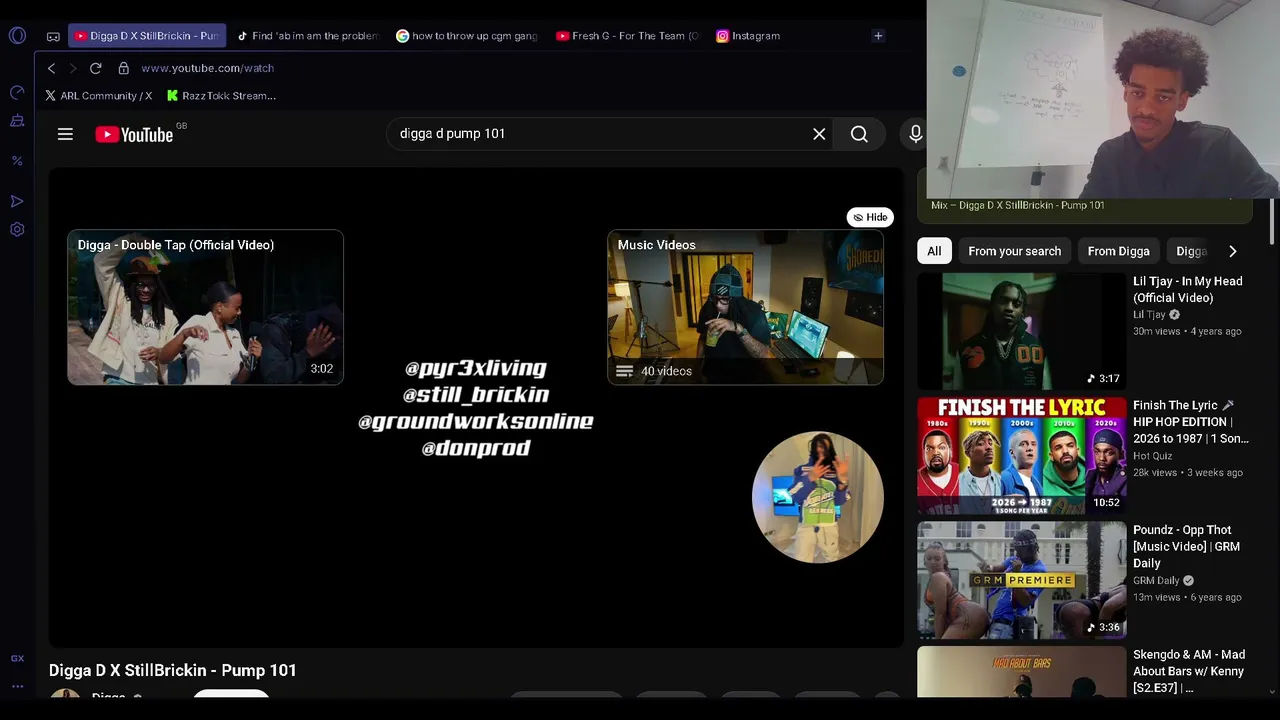Open the 'Poundz - Opp Thot' video title
Screen dimensions: 1280x720
click(1187, 547)
